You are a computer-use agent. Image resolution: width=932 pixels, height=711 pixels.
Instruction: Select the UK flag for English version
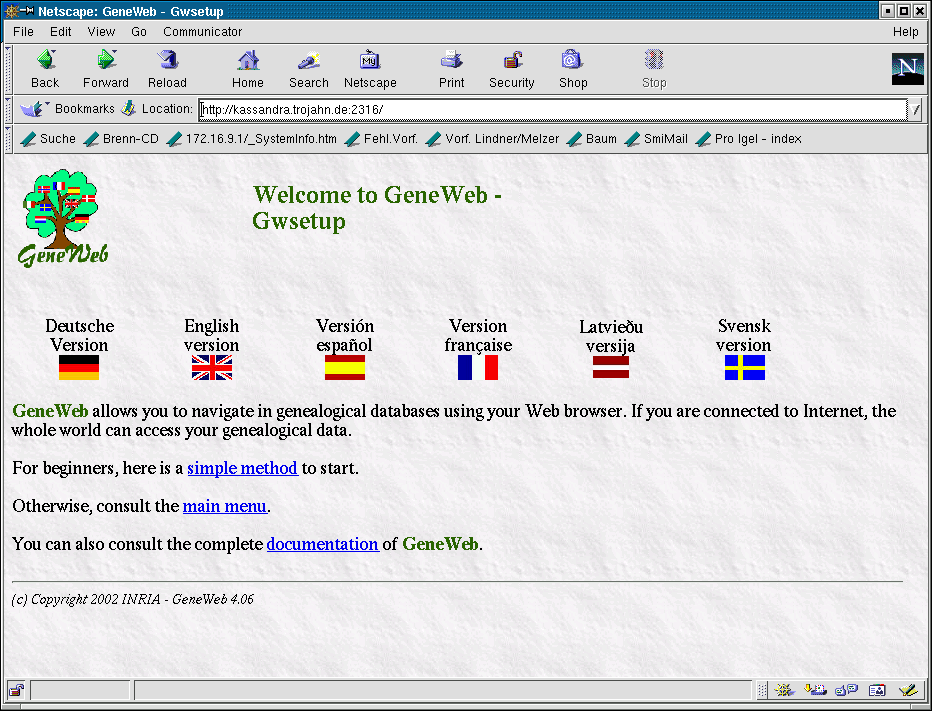click(x=212, y=367)
